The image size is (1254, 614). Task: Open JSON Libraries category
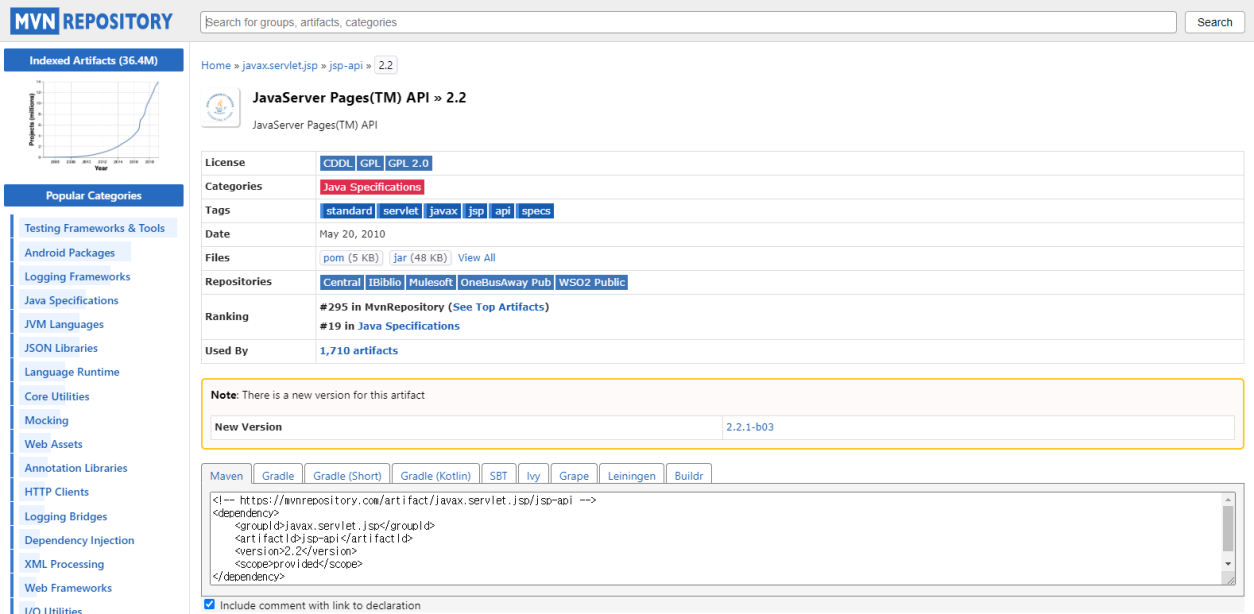tap(61, 349)
